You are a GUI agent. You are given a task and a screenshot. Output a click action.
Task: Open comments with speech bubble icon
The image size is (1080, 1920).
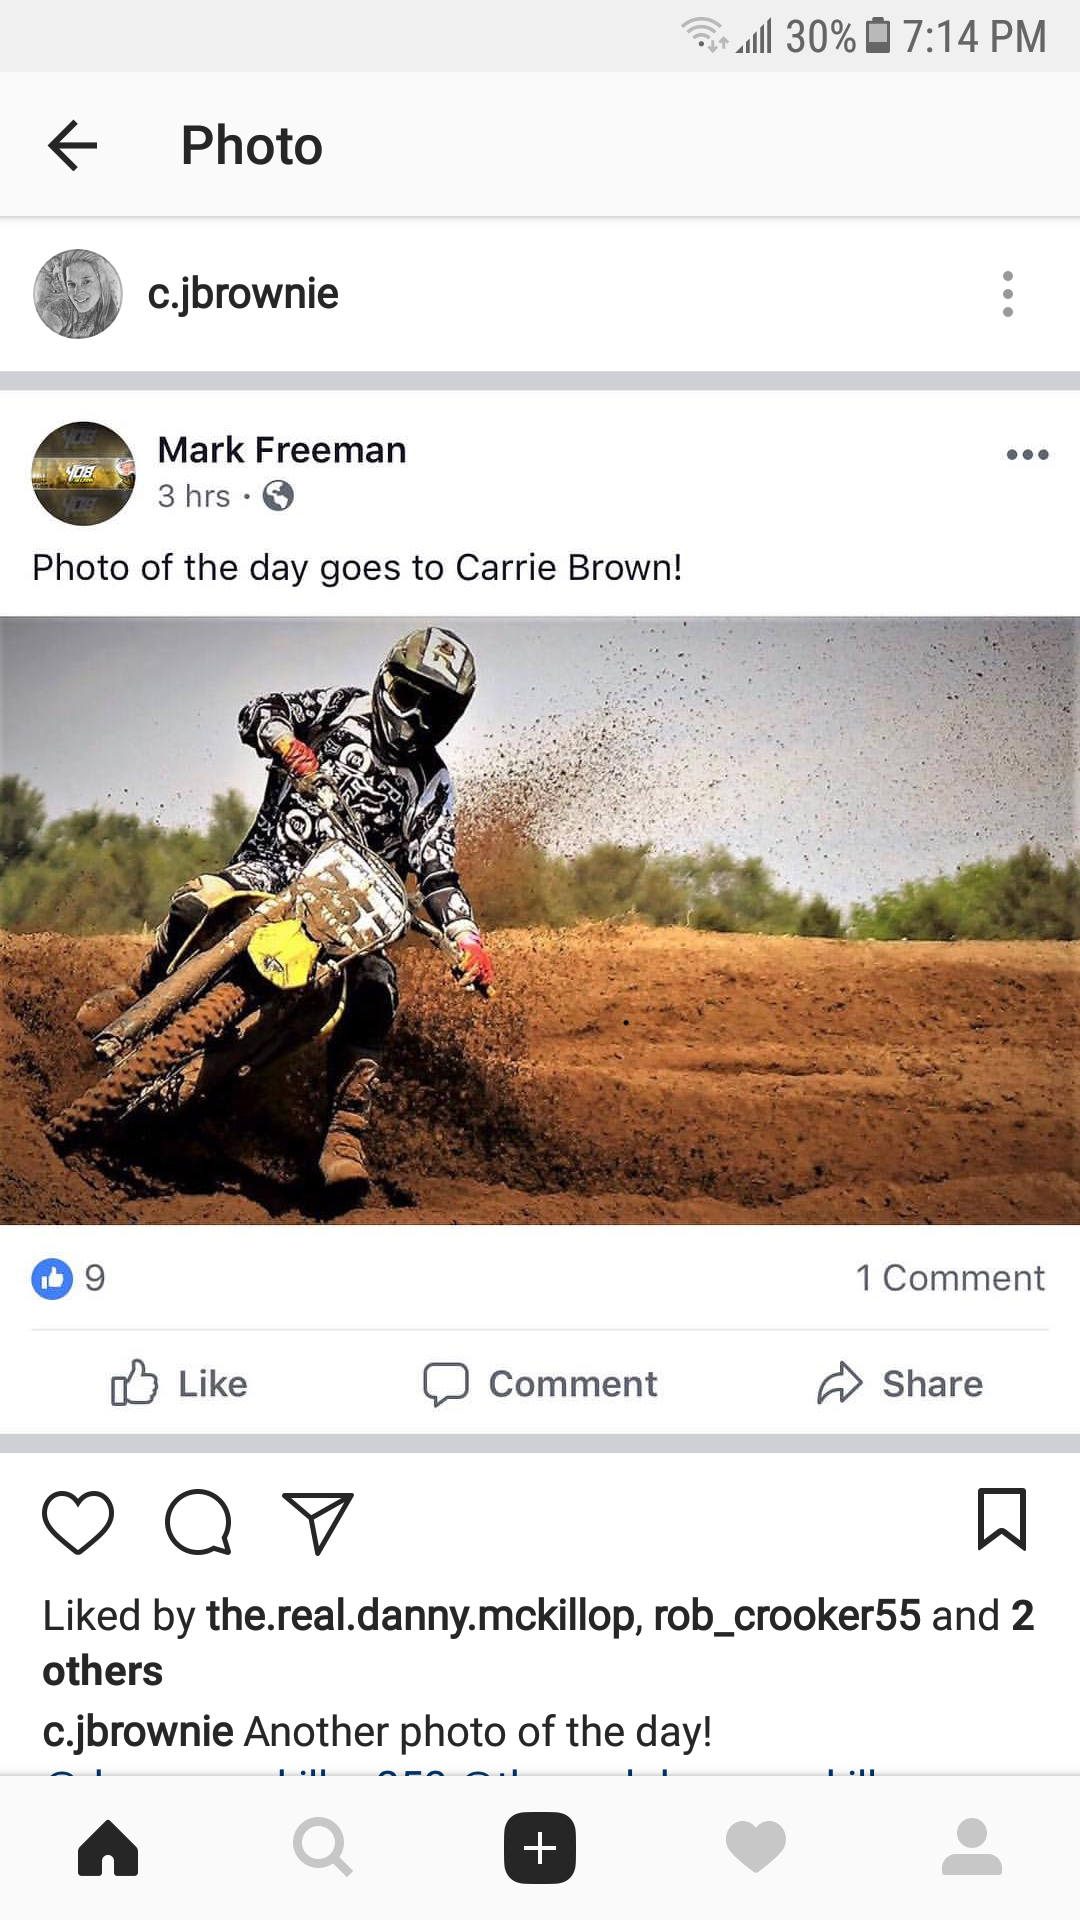coord(199,1522)
